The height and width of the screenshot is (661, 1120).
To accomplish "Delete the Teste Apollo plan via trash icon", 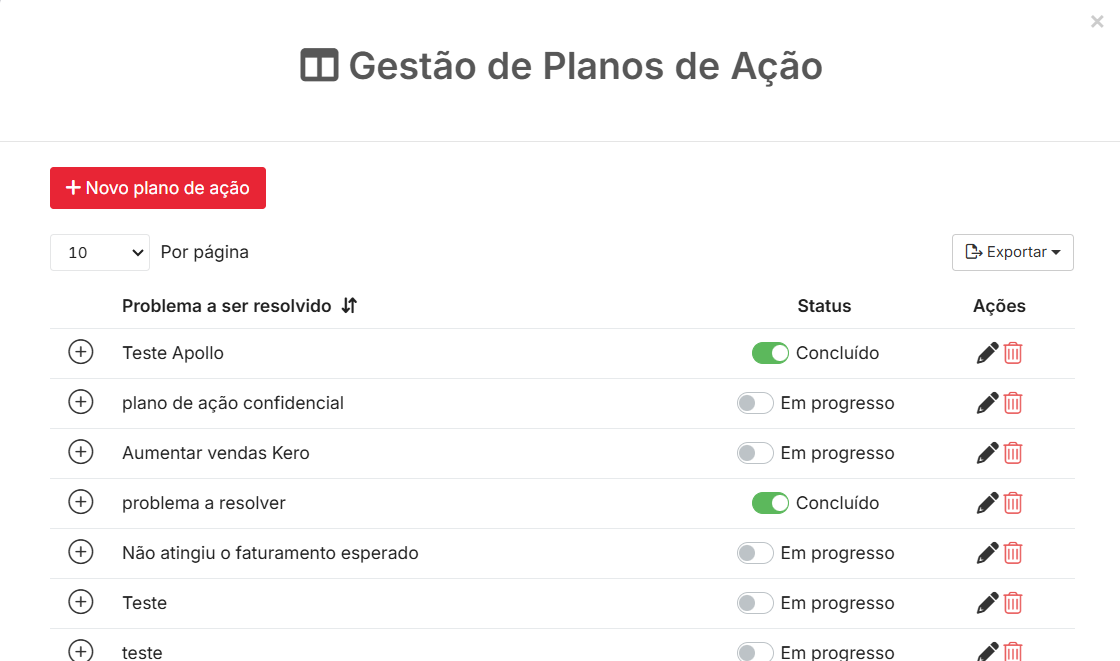I will [x=1013, y=353].
